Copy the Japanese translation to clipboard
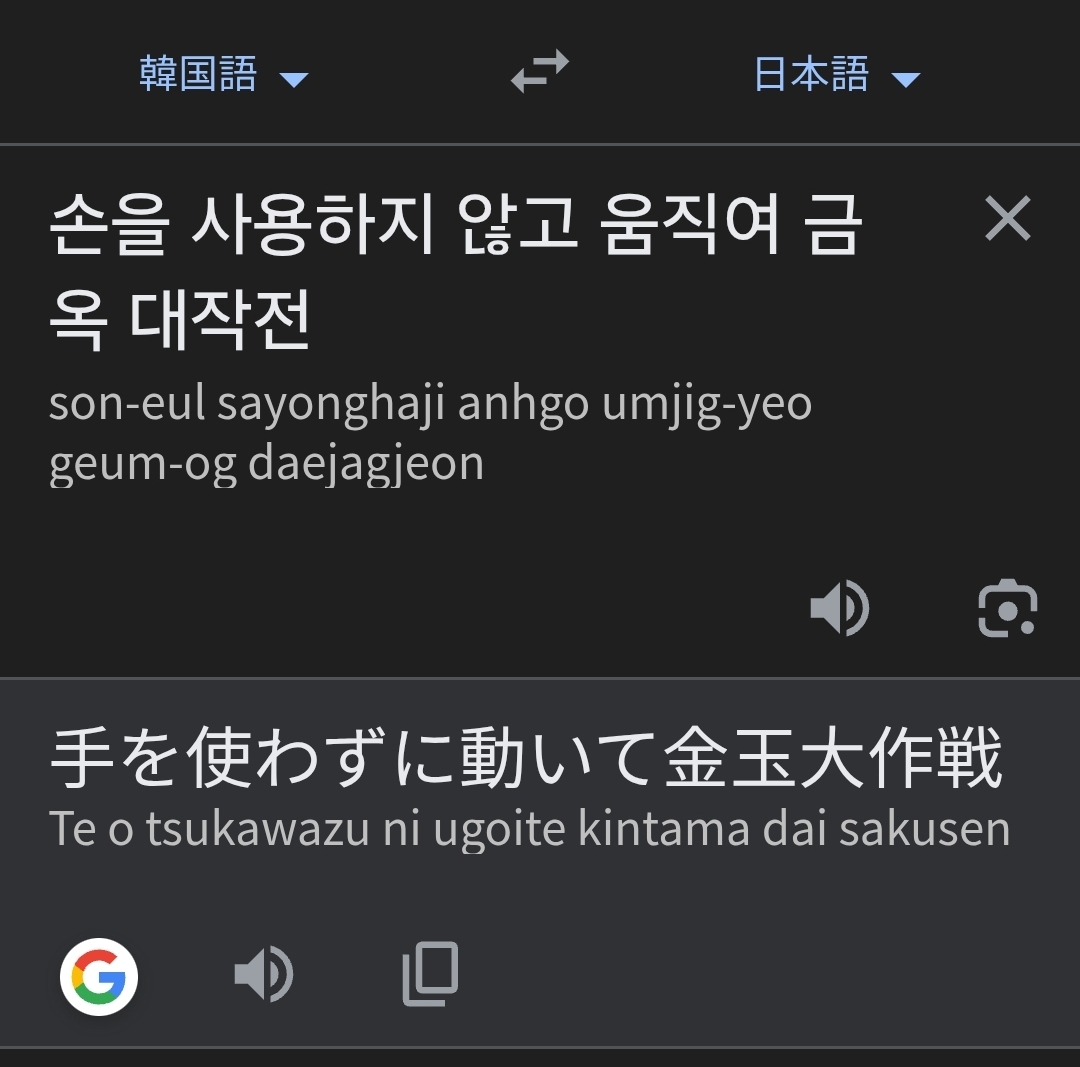This screenshot has width=1080, height=1067. click(x=430, y=974)
